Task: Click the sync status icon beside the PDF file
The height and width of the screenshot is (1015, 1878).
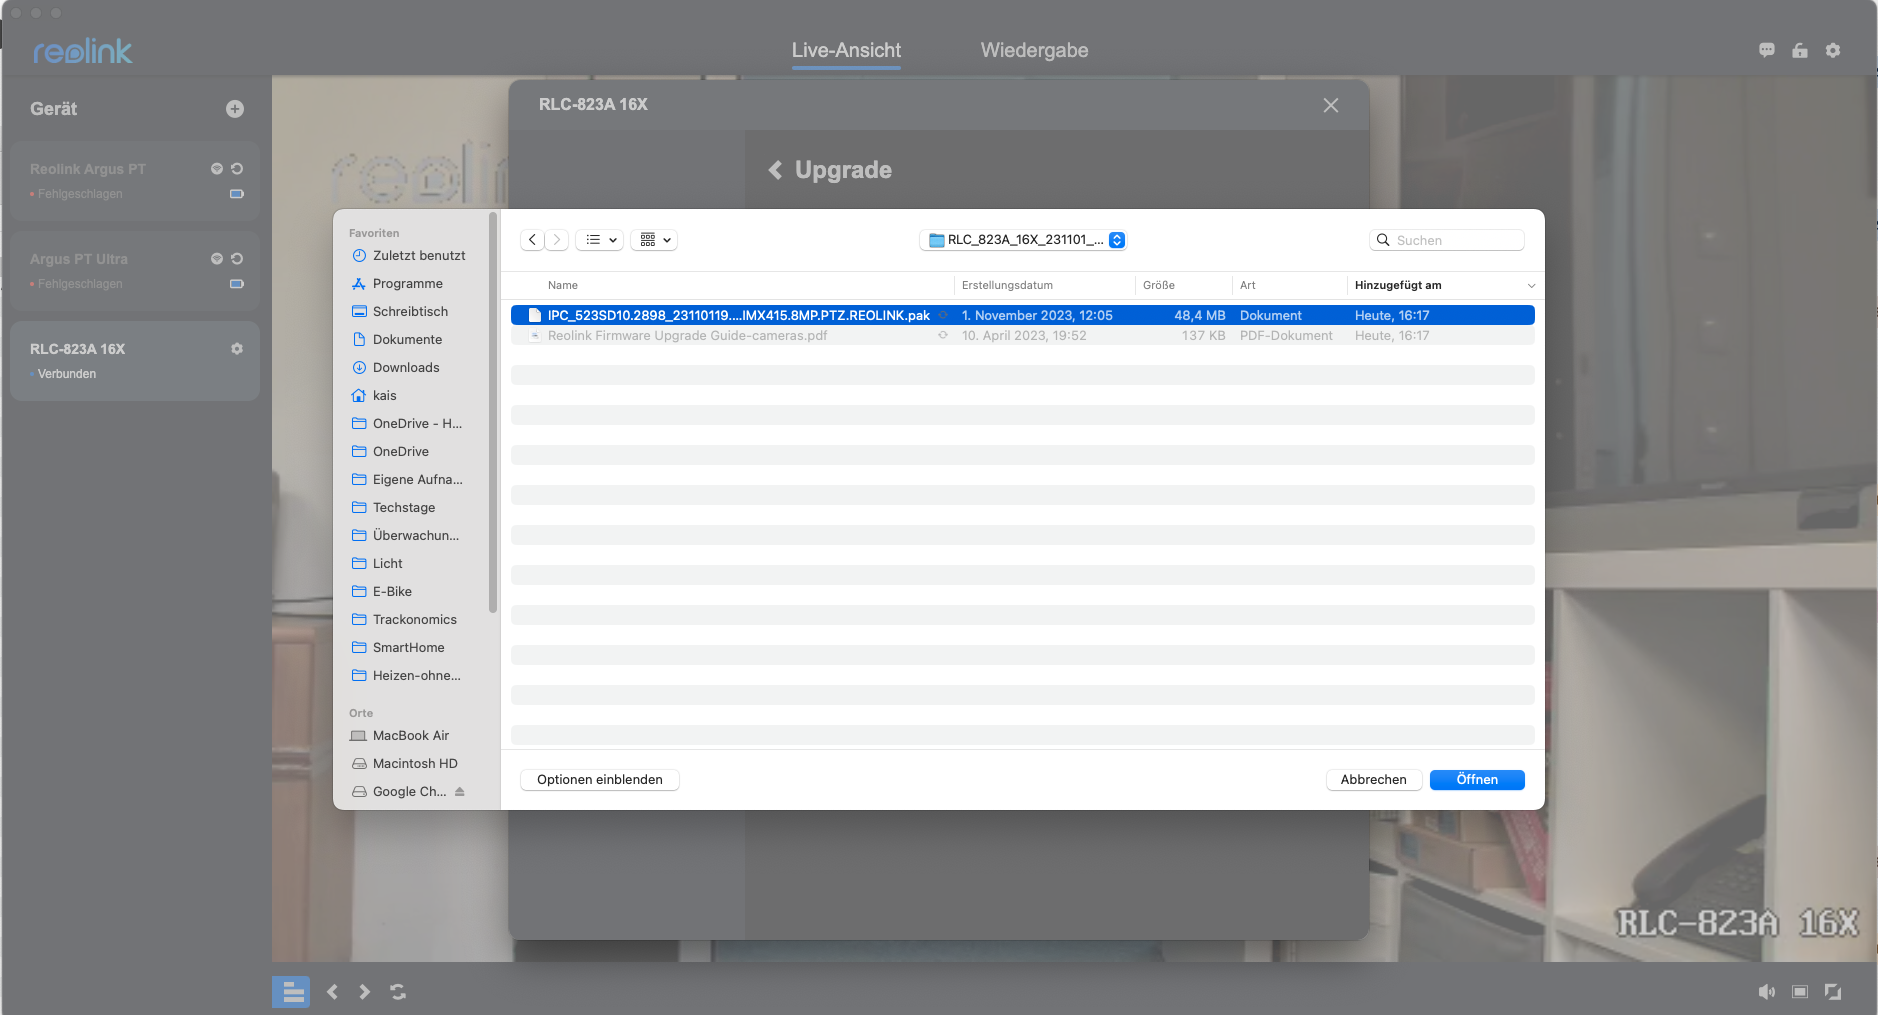Action: coord(943,336)
